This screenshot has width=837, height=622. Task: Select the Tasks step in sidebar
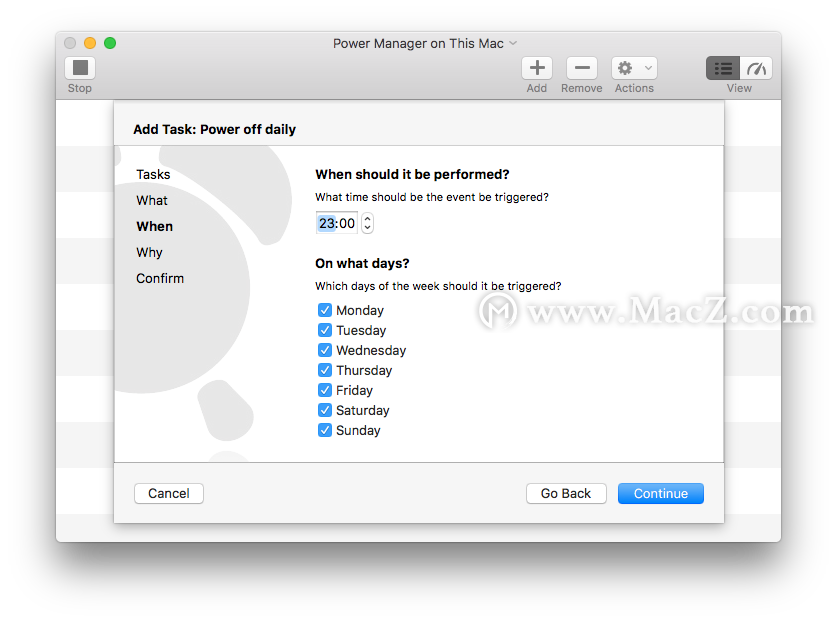pyautogui.click(x=153, y=175)
